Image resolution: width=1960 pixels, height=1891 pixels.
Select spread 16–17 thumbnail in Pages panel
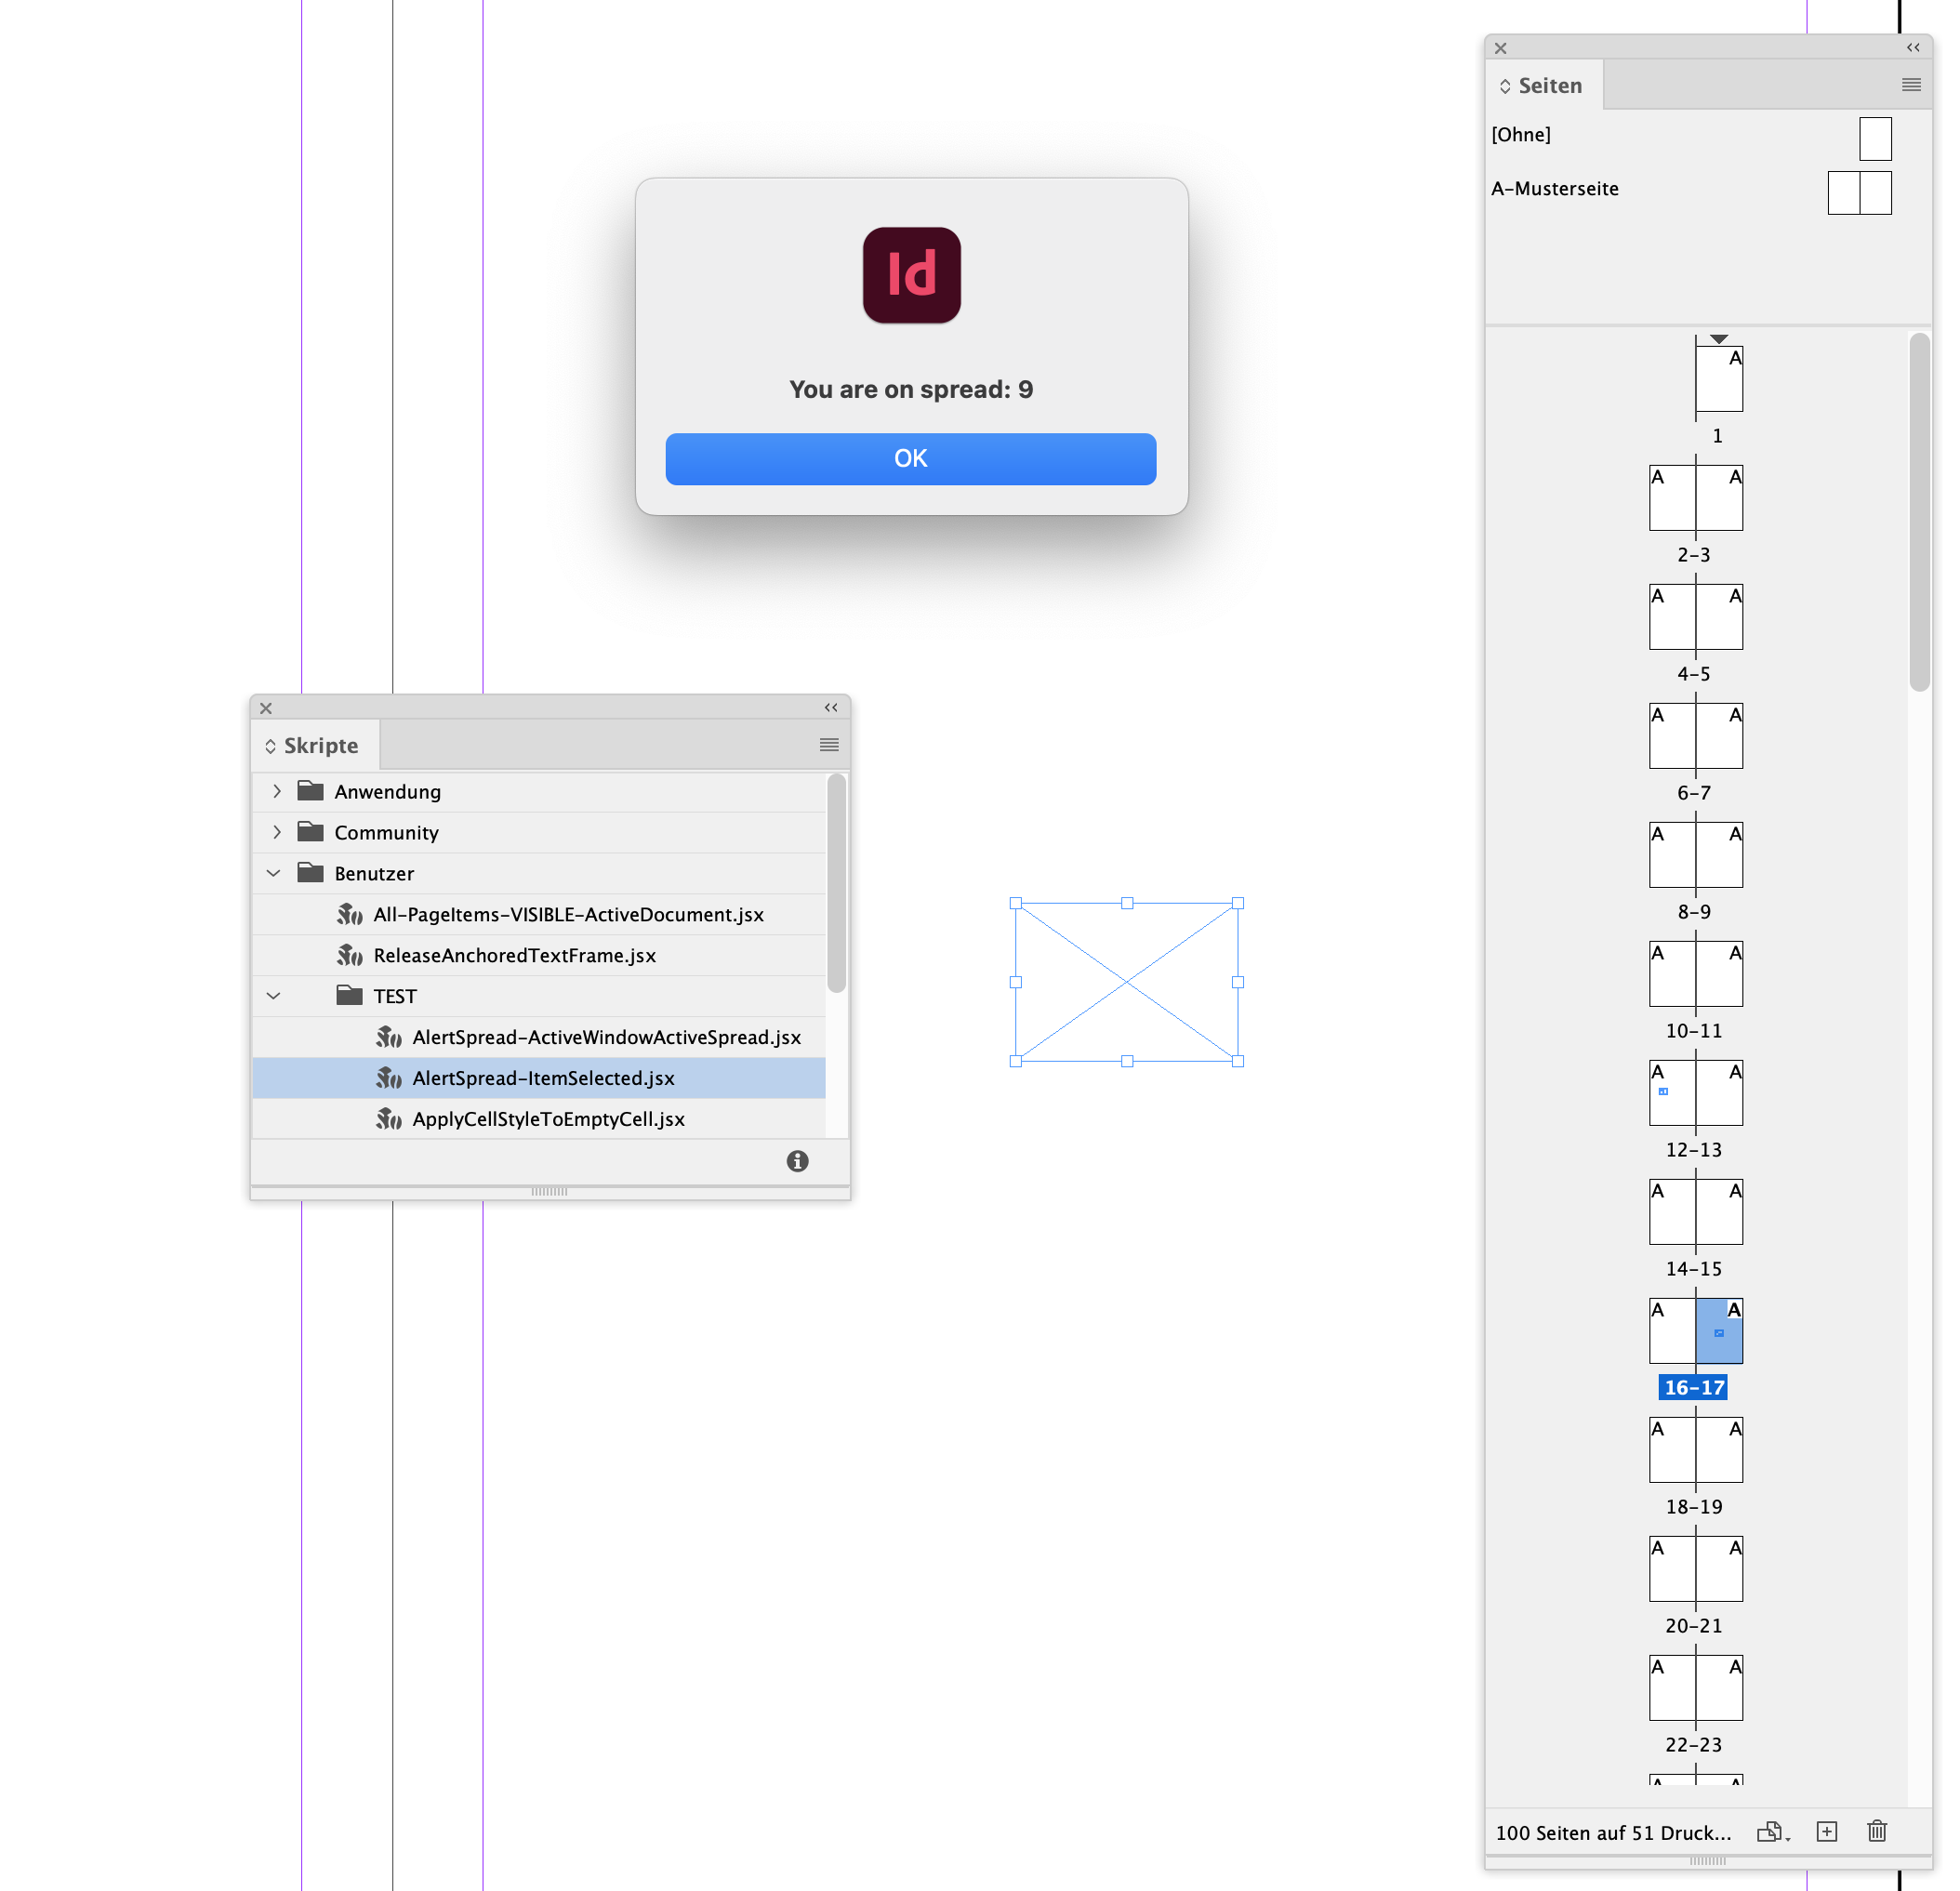tap(1692, 1331)
